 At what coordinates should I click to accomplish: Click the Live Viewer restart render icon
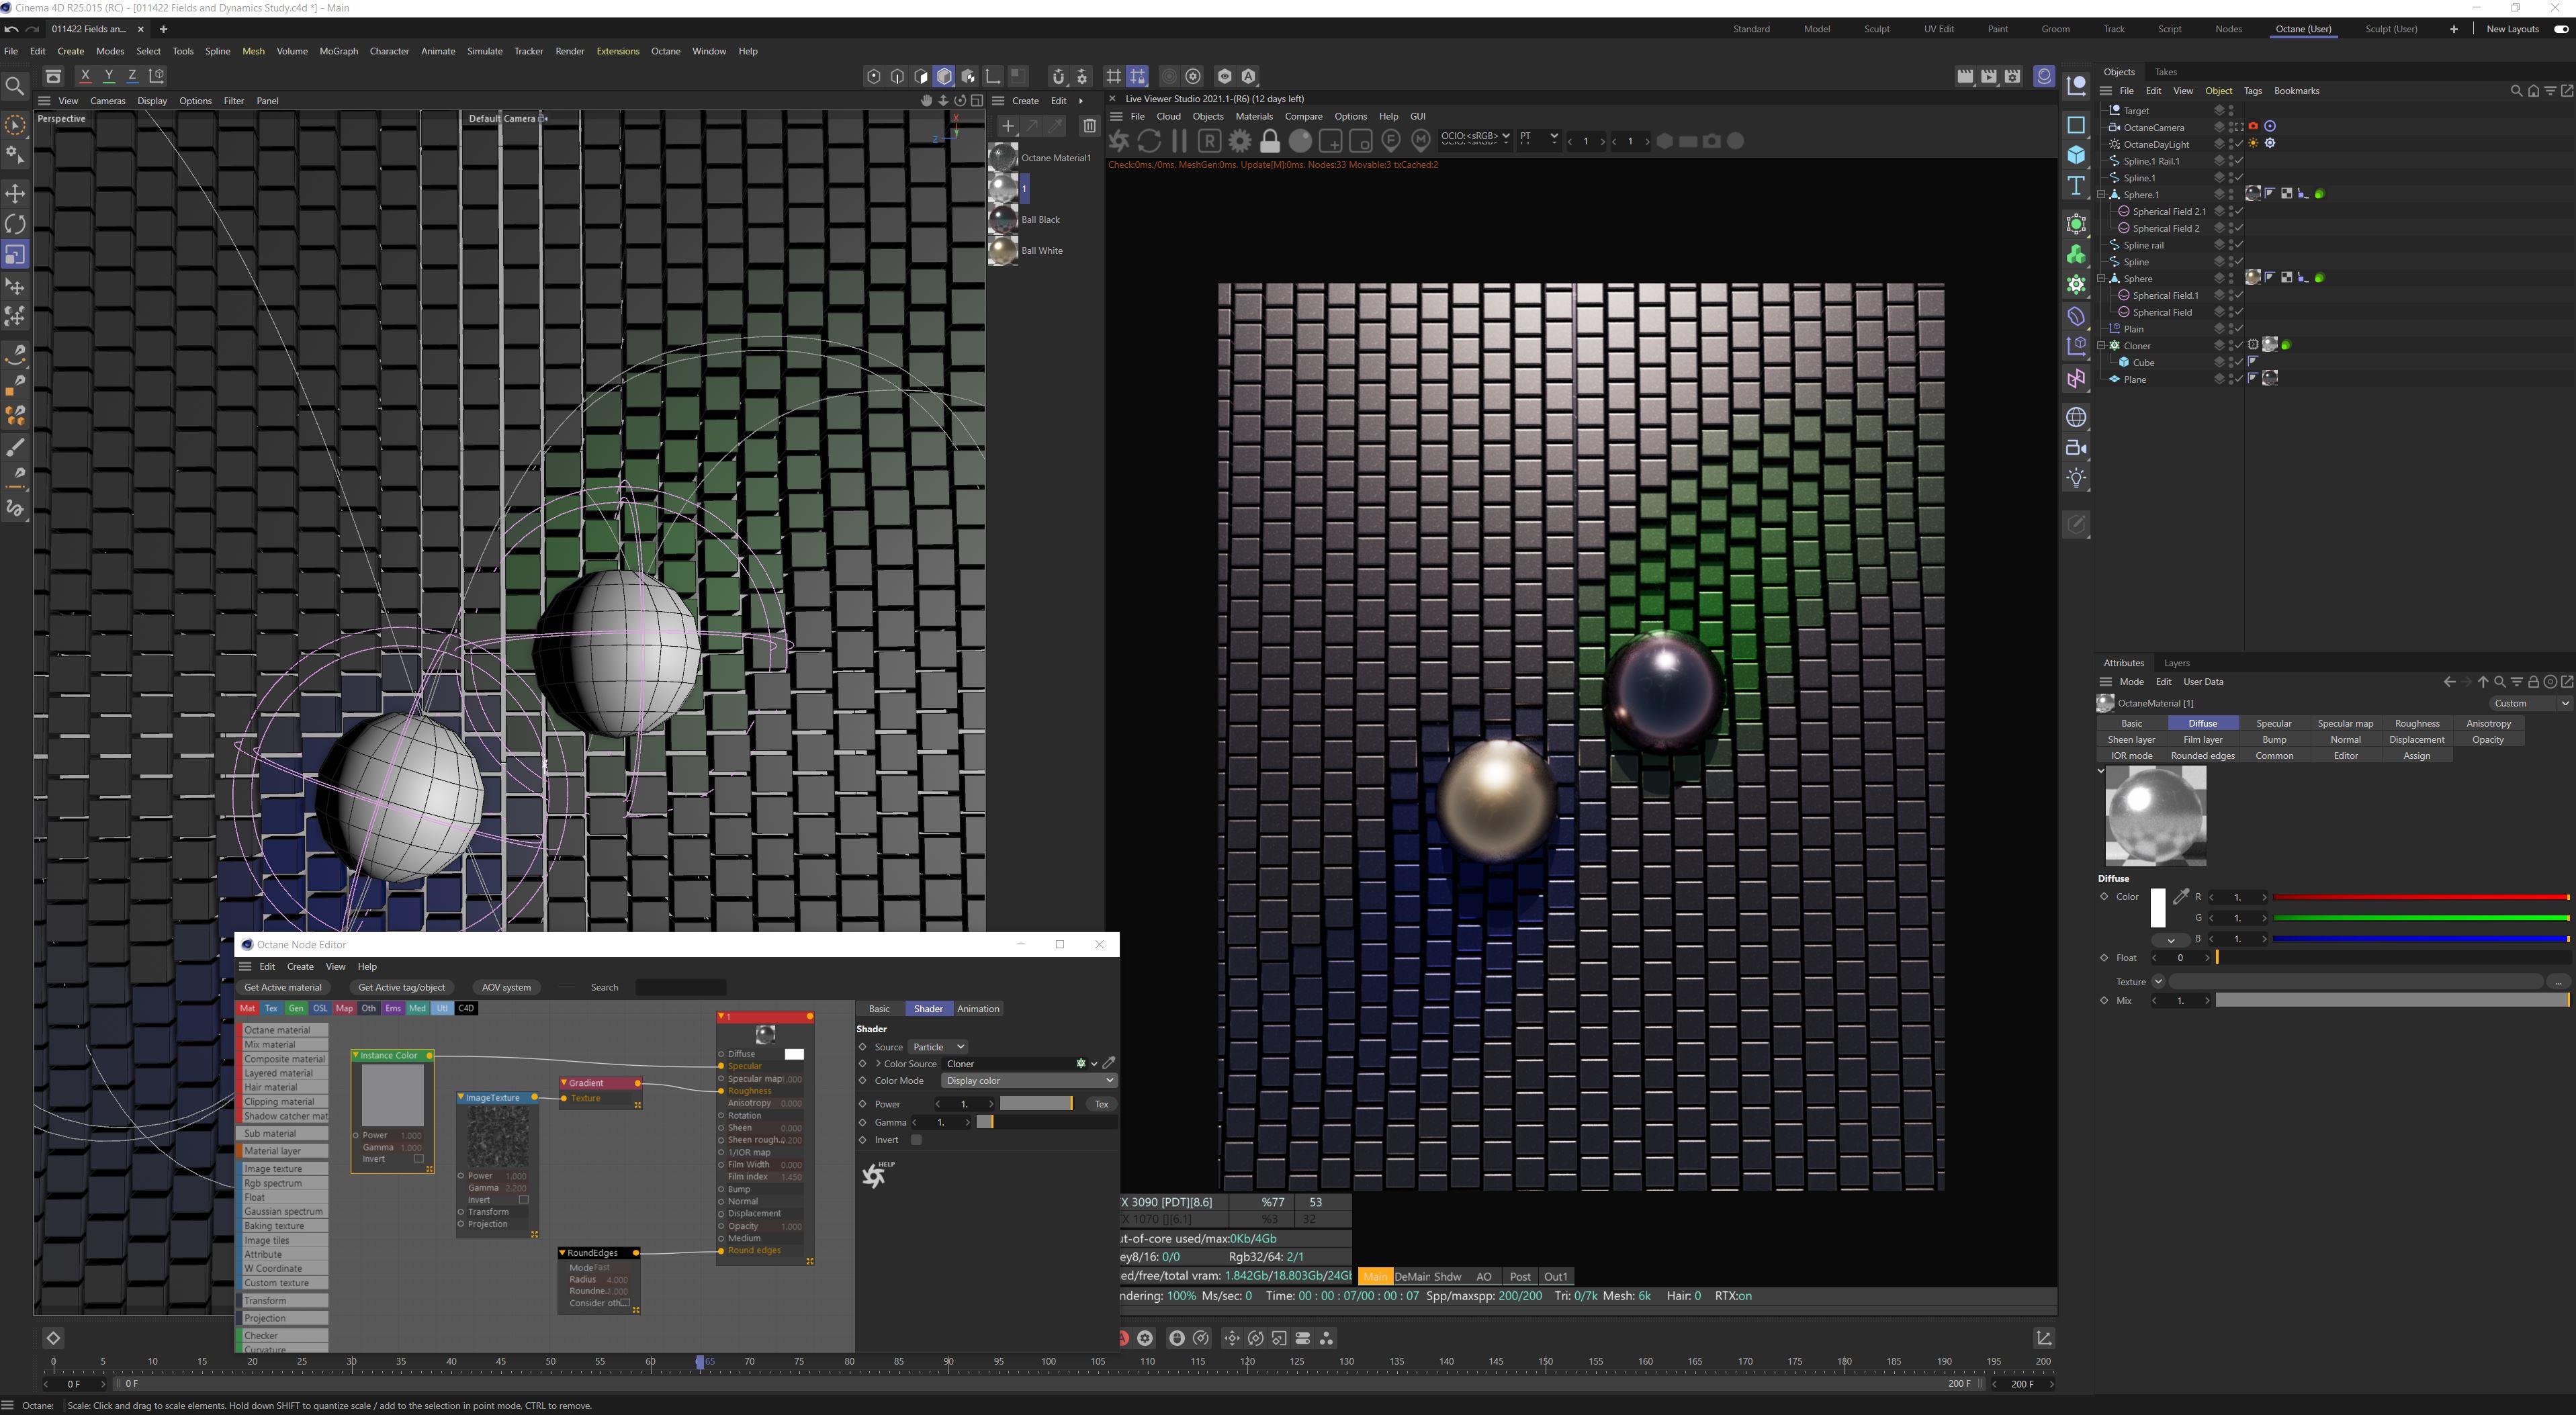pyautogui.click(x=1149, y=141)
